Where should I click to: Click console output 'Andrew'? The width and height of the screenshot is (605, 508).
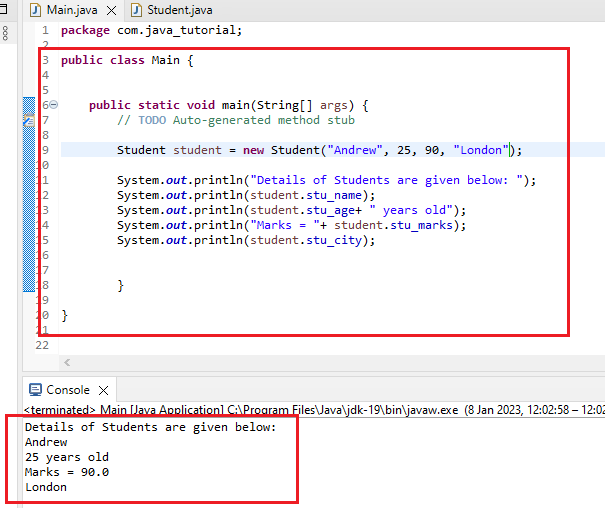[x=46, y=442]
